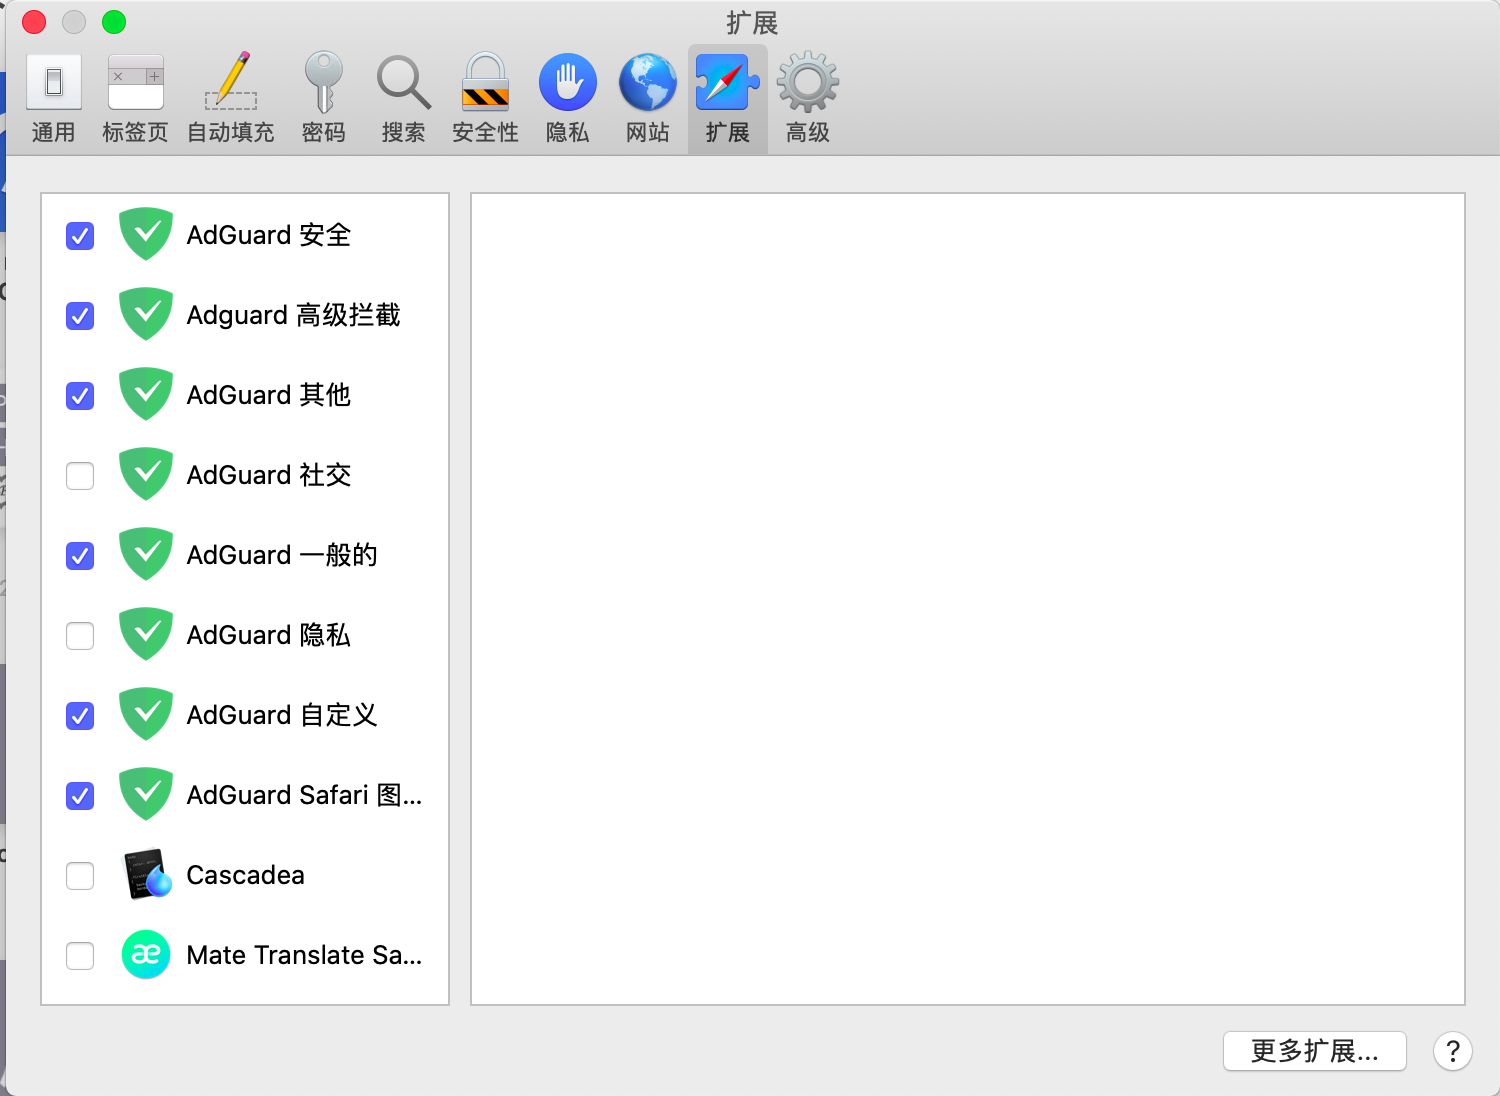Screen dimensions: 1500x1096
Task: Zoom the window with green button
Action: point(114,22)
